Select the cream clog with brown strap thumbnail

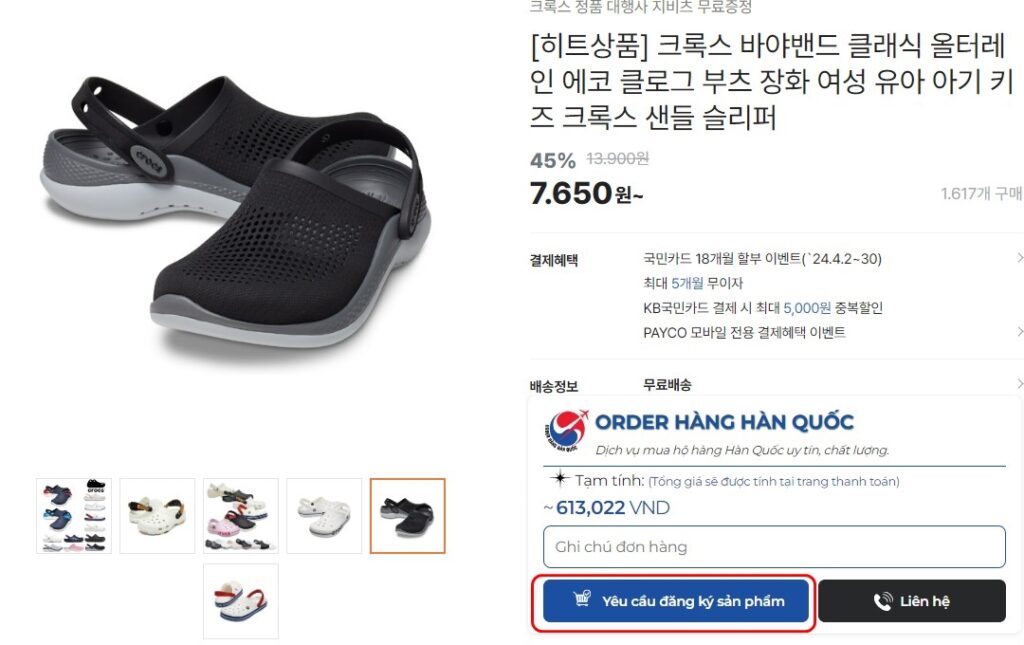pos(157,516)
